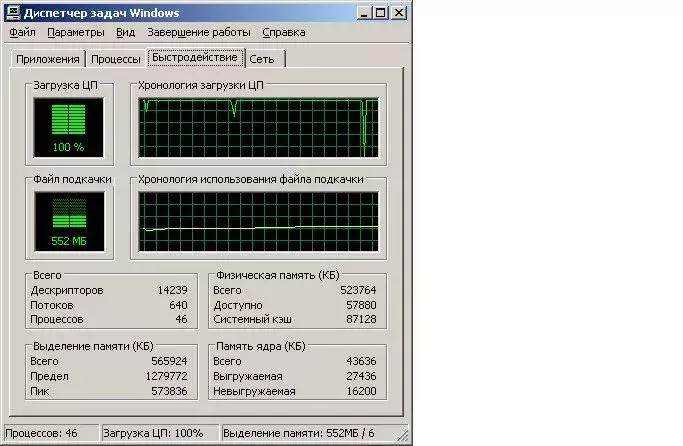Image resolution: width=683 pixels, height=446 pixels.
Task: Open the Завершение работы menu
Action: point(199,33)
